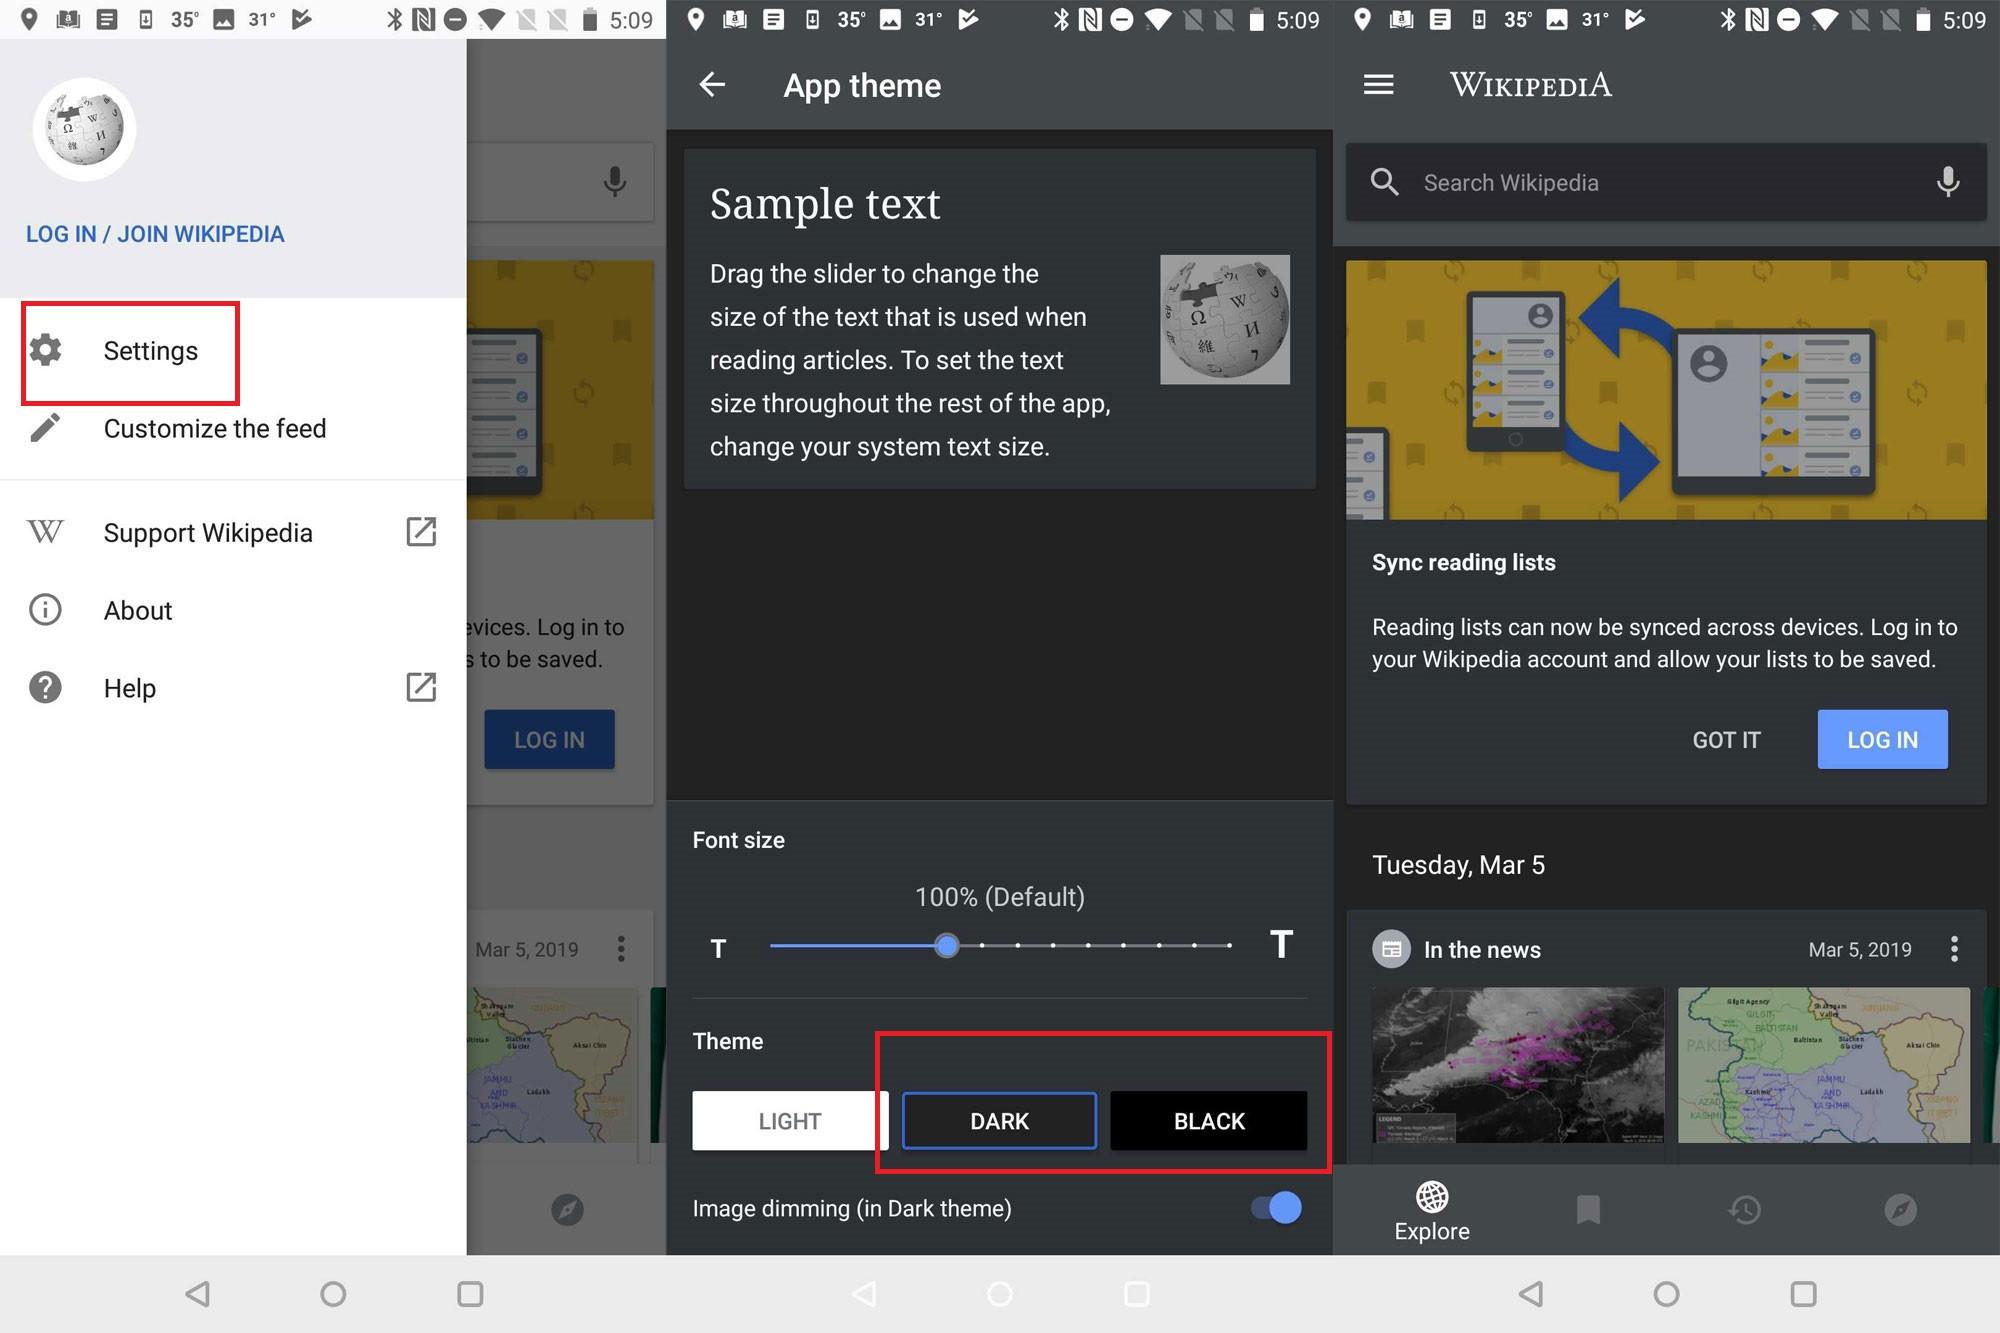Tap the Android home button on the right screen
The image size is (2000, 1333).
click(1666, 1294)
